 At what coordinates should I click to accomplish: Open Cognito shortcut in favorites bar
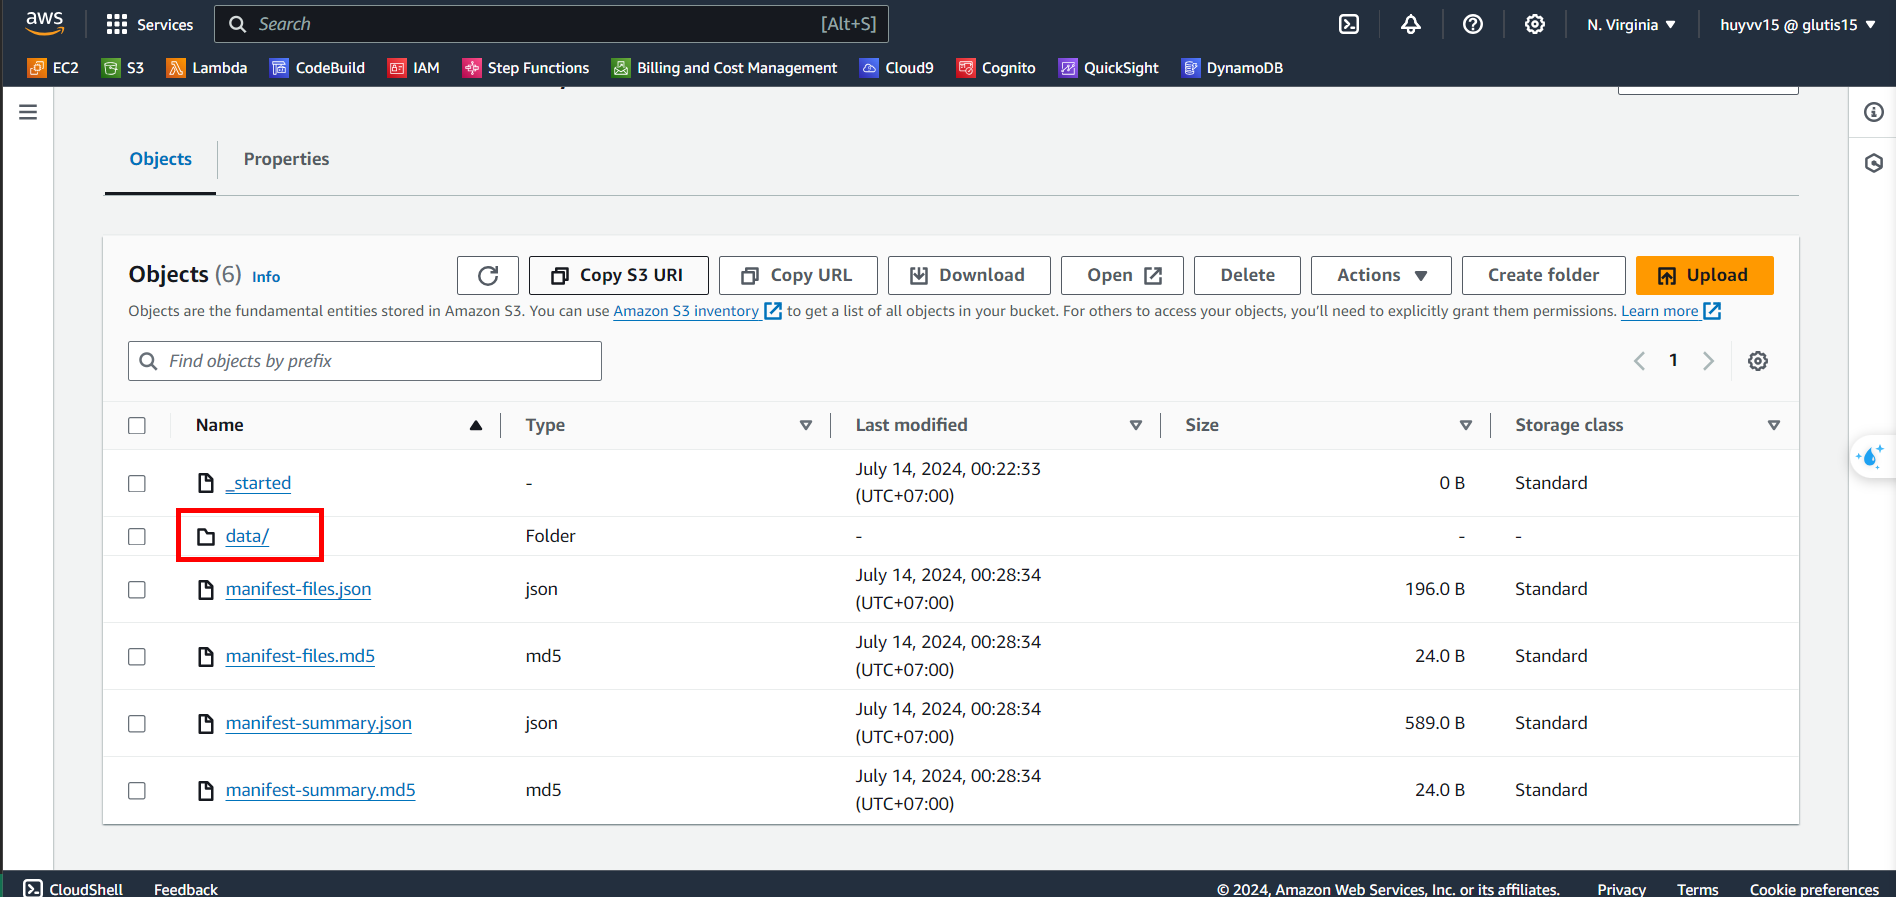click(996, 68)
